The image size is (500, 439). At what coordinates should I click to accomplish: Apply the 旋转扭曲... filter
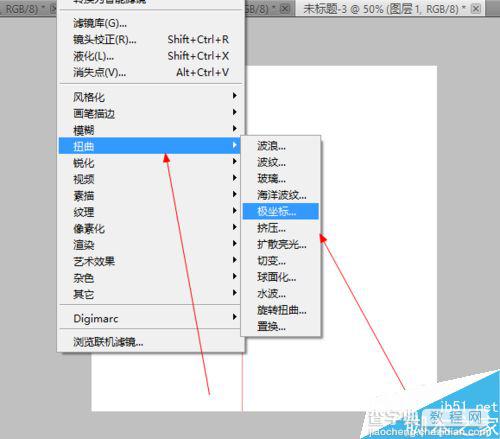(x=281, y=310)
